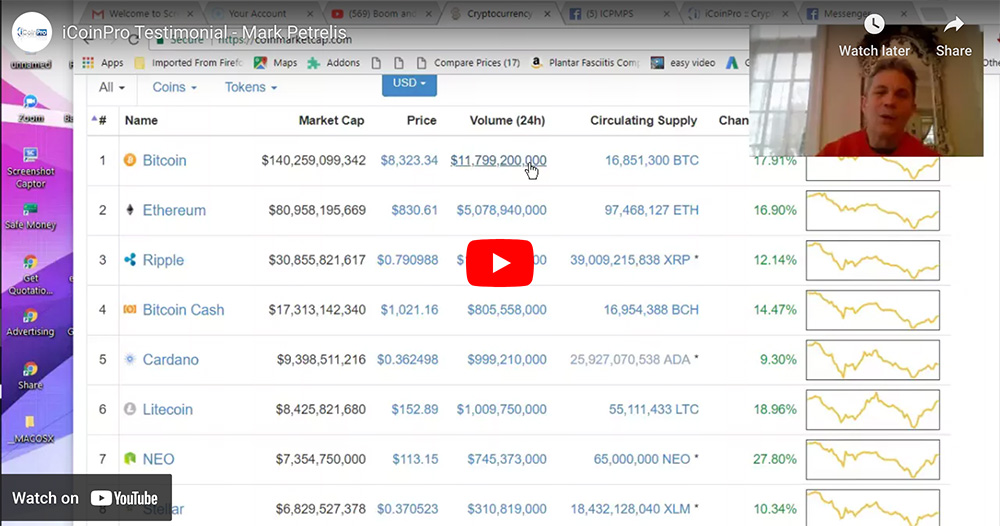Play the YouTube video
The image size is (1000, 526).
500,263
